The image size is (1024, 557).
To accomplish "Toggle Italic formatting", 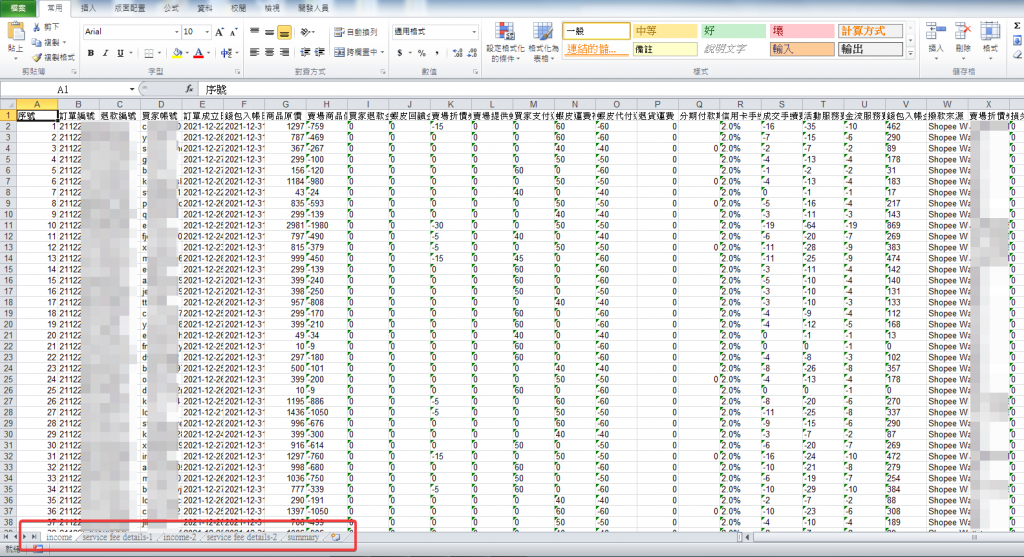I will coord(106,53).
